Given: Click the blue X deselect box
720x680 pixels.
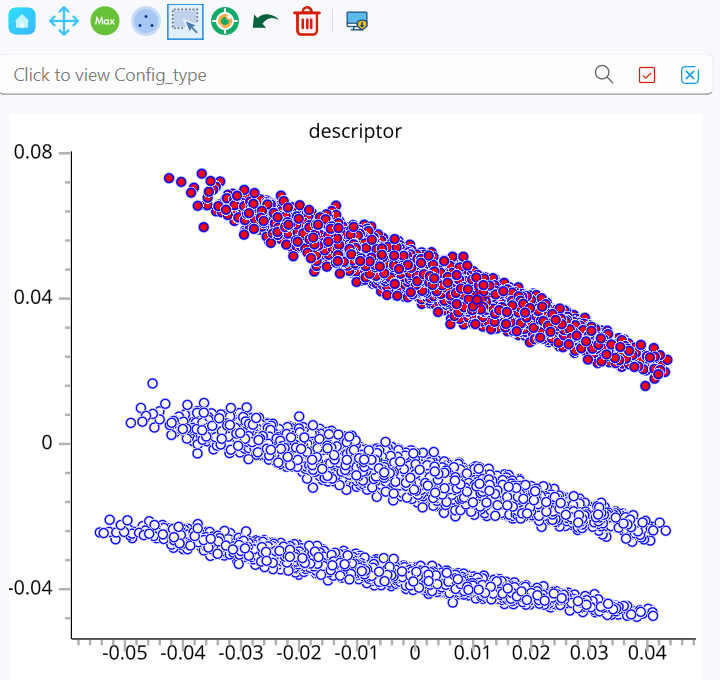Looking at the screenshot, I should (x=689, y=75).
